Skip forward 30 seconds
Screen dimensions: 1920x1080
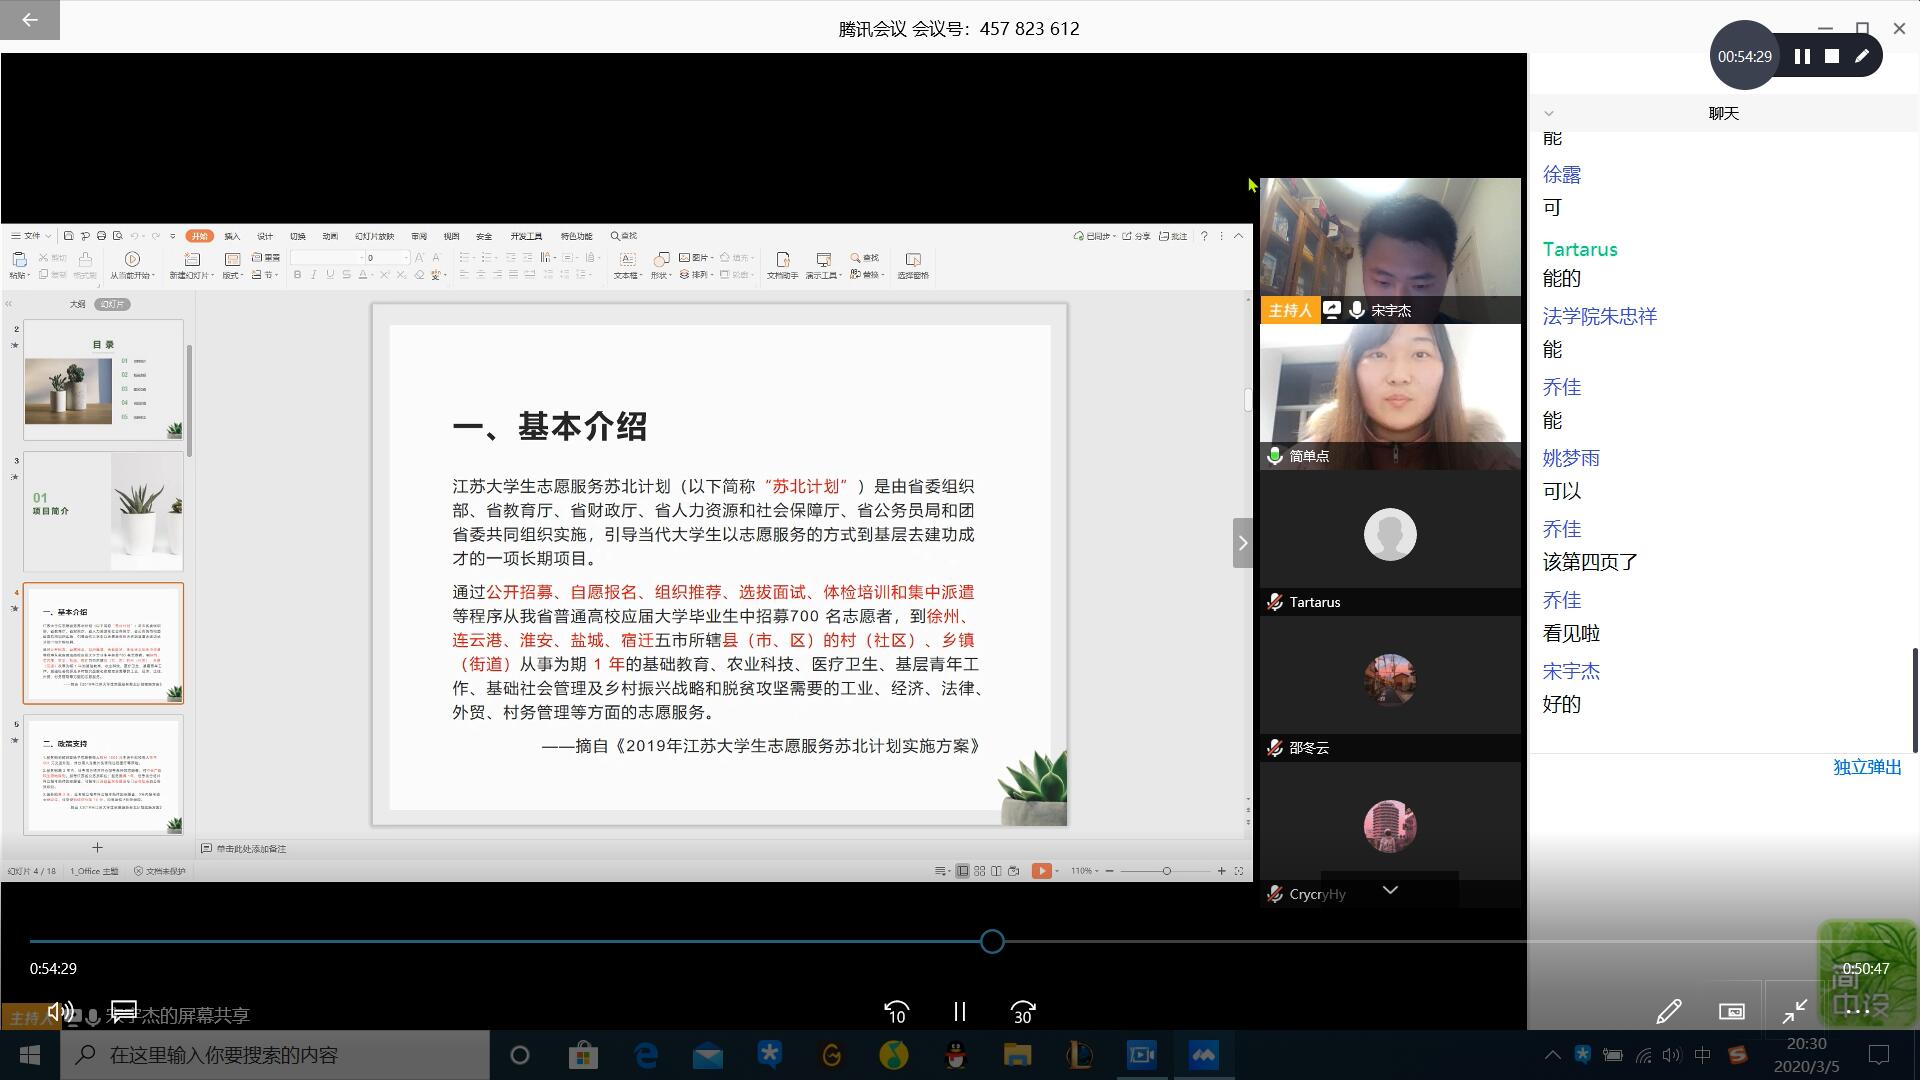click(x=1022, y=1012)
